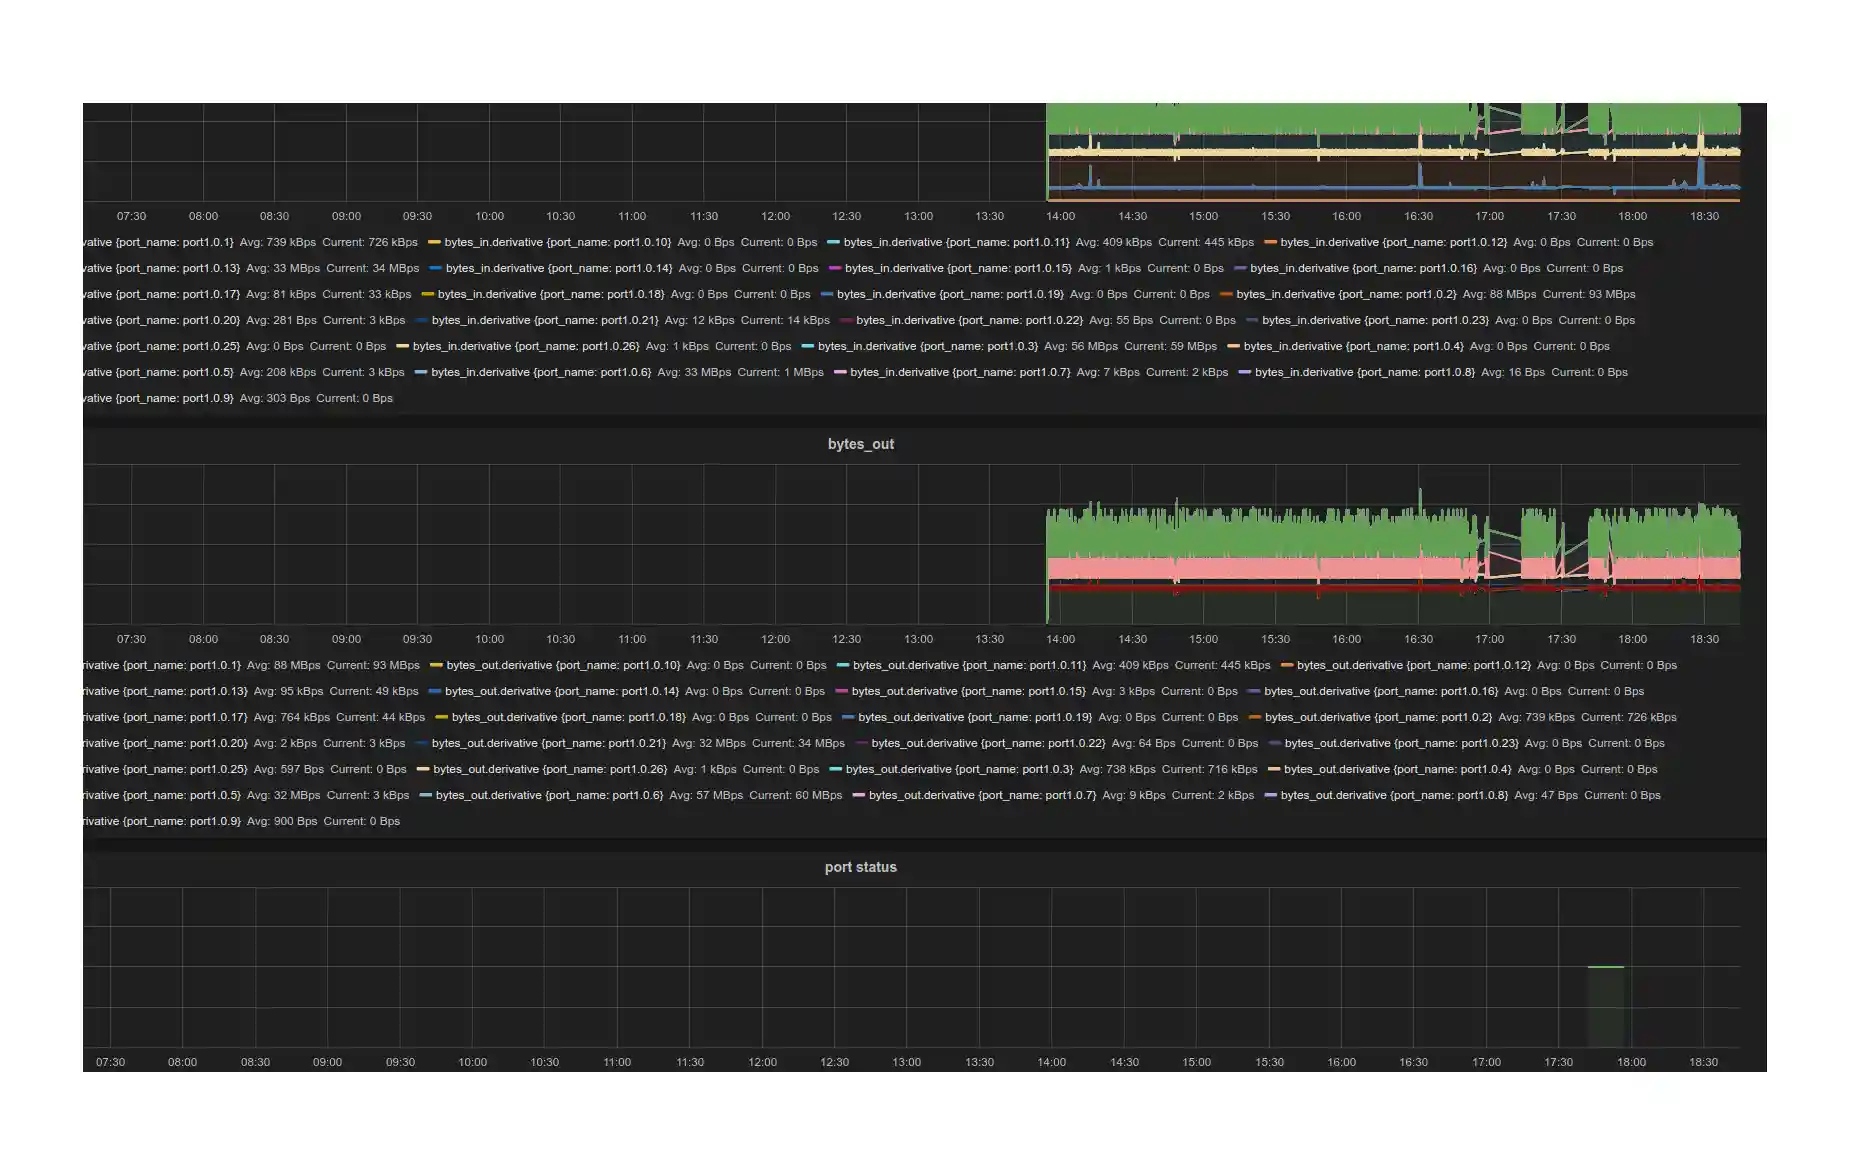Viewport: 1850px width, 1175px height.
Task: Open the port status panel title menu
Action: tap(860, 868)
